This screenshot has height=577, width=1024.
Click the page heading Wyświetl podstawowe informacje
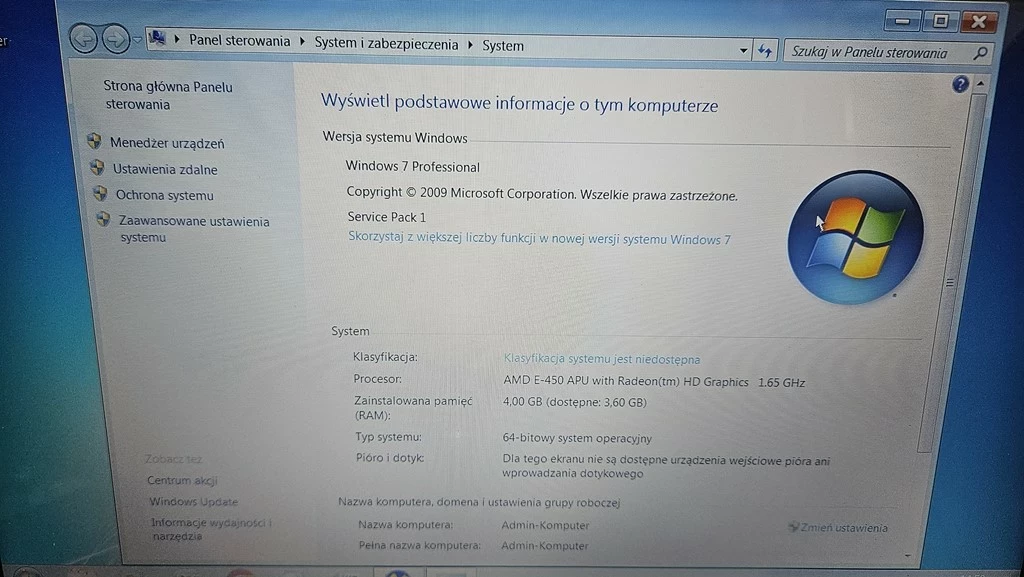[x=519, y=103]
